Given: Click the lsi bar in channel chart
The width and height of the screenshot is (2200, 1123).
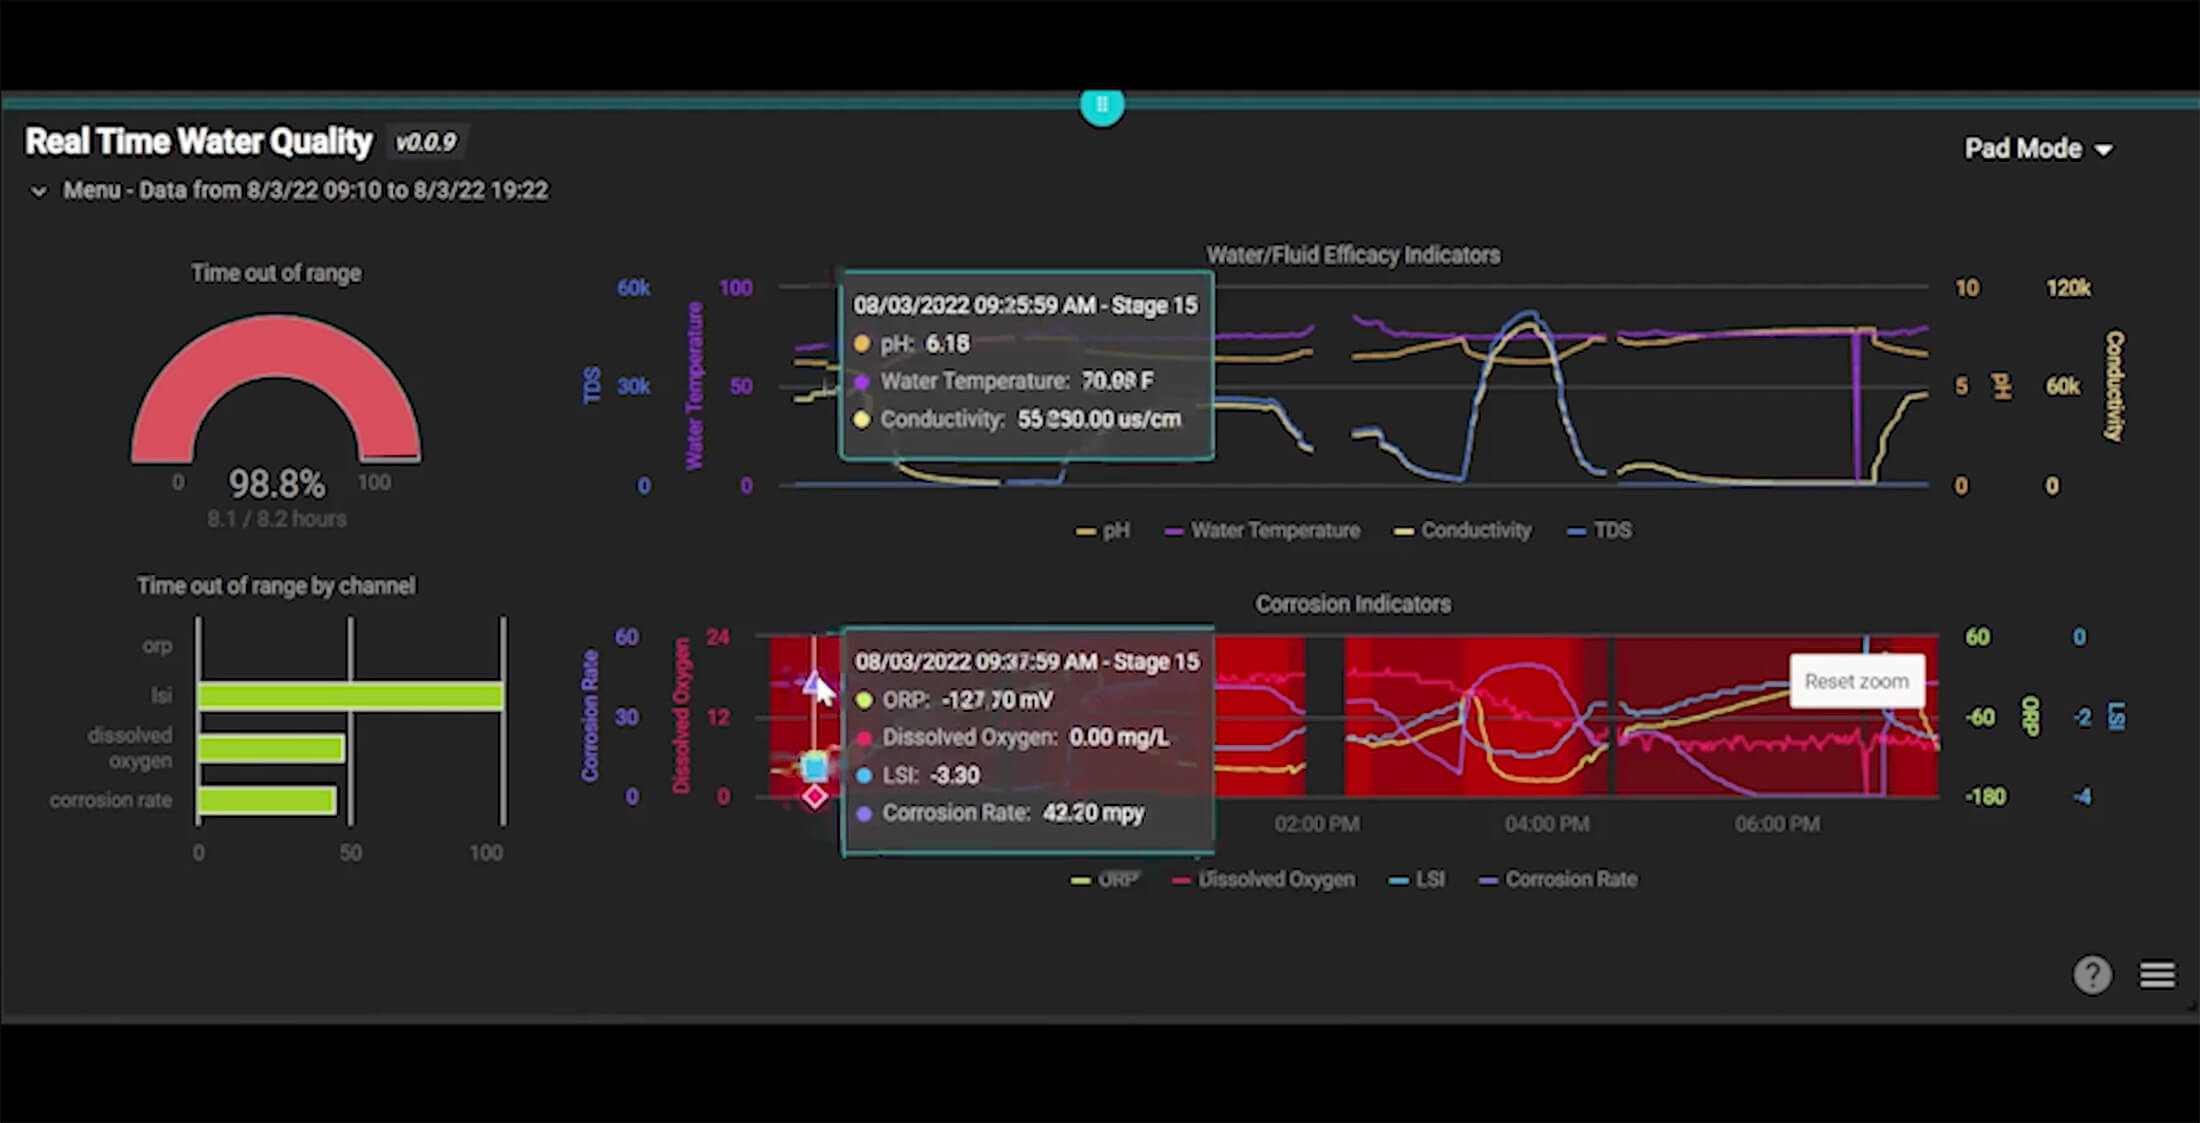Looking at the screenshot, I should pyautogui.click(x=350, y=696).
